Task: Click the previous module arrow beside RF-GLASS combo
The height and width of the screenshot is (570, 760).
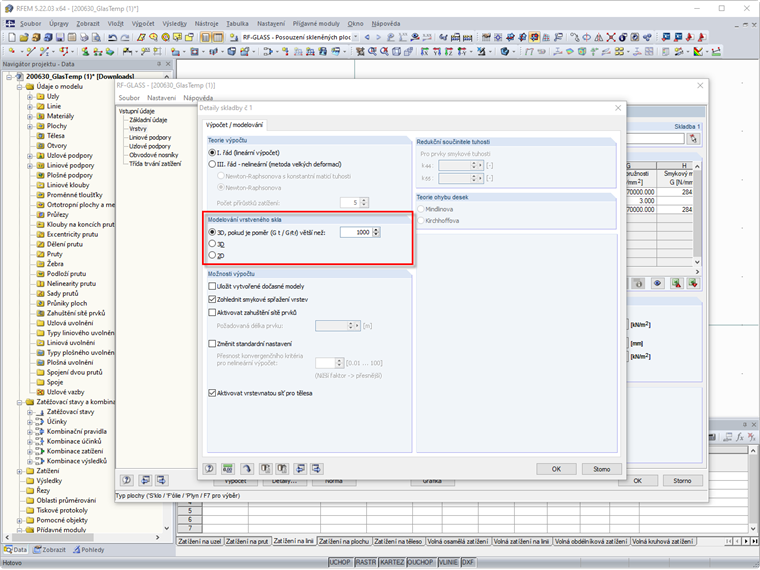Action: point(367,37)
